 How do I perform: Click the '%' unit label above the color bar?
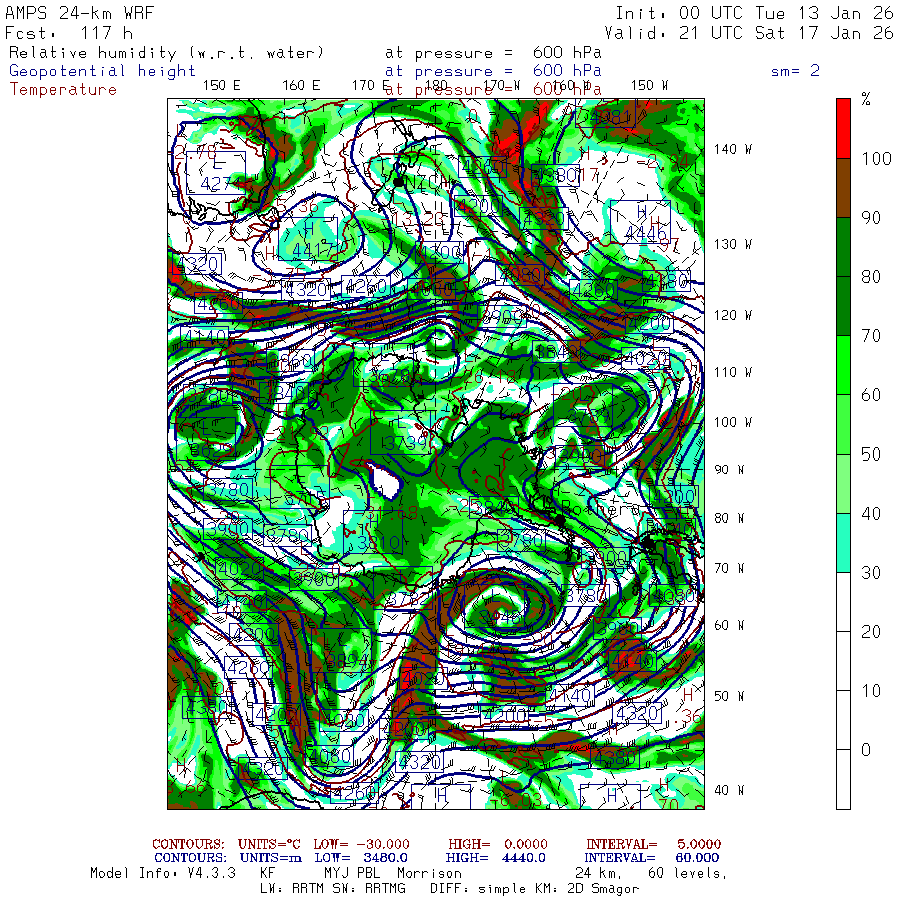(866, 99)
